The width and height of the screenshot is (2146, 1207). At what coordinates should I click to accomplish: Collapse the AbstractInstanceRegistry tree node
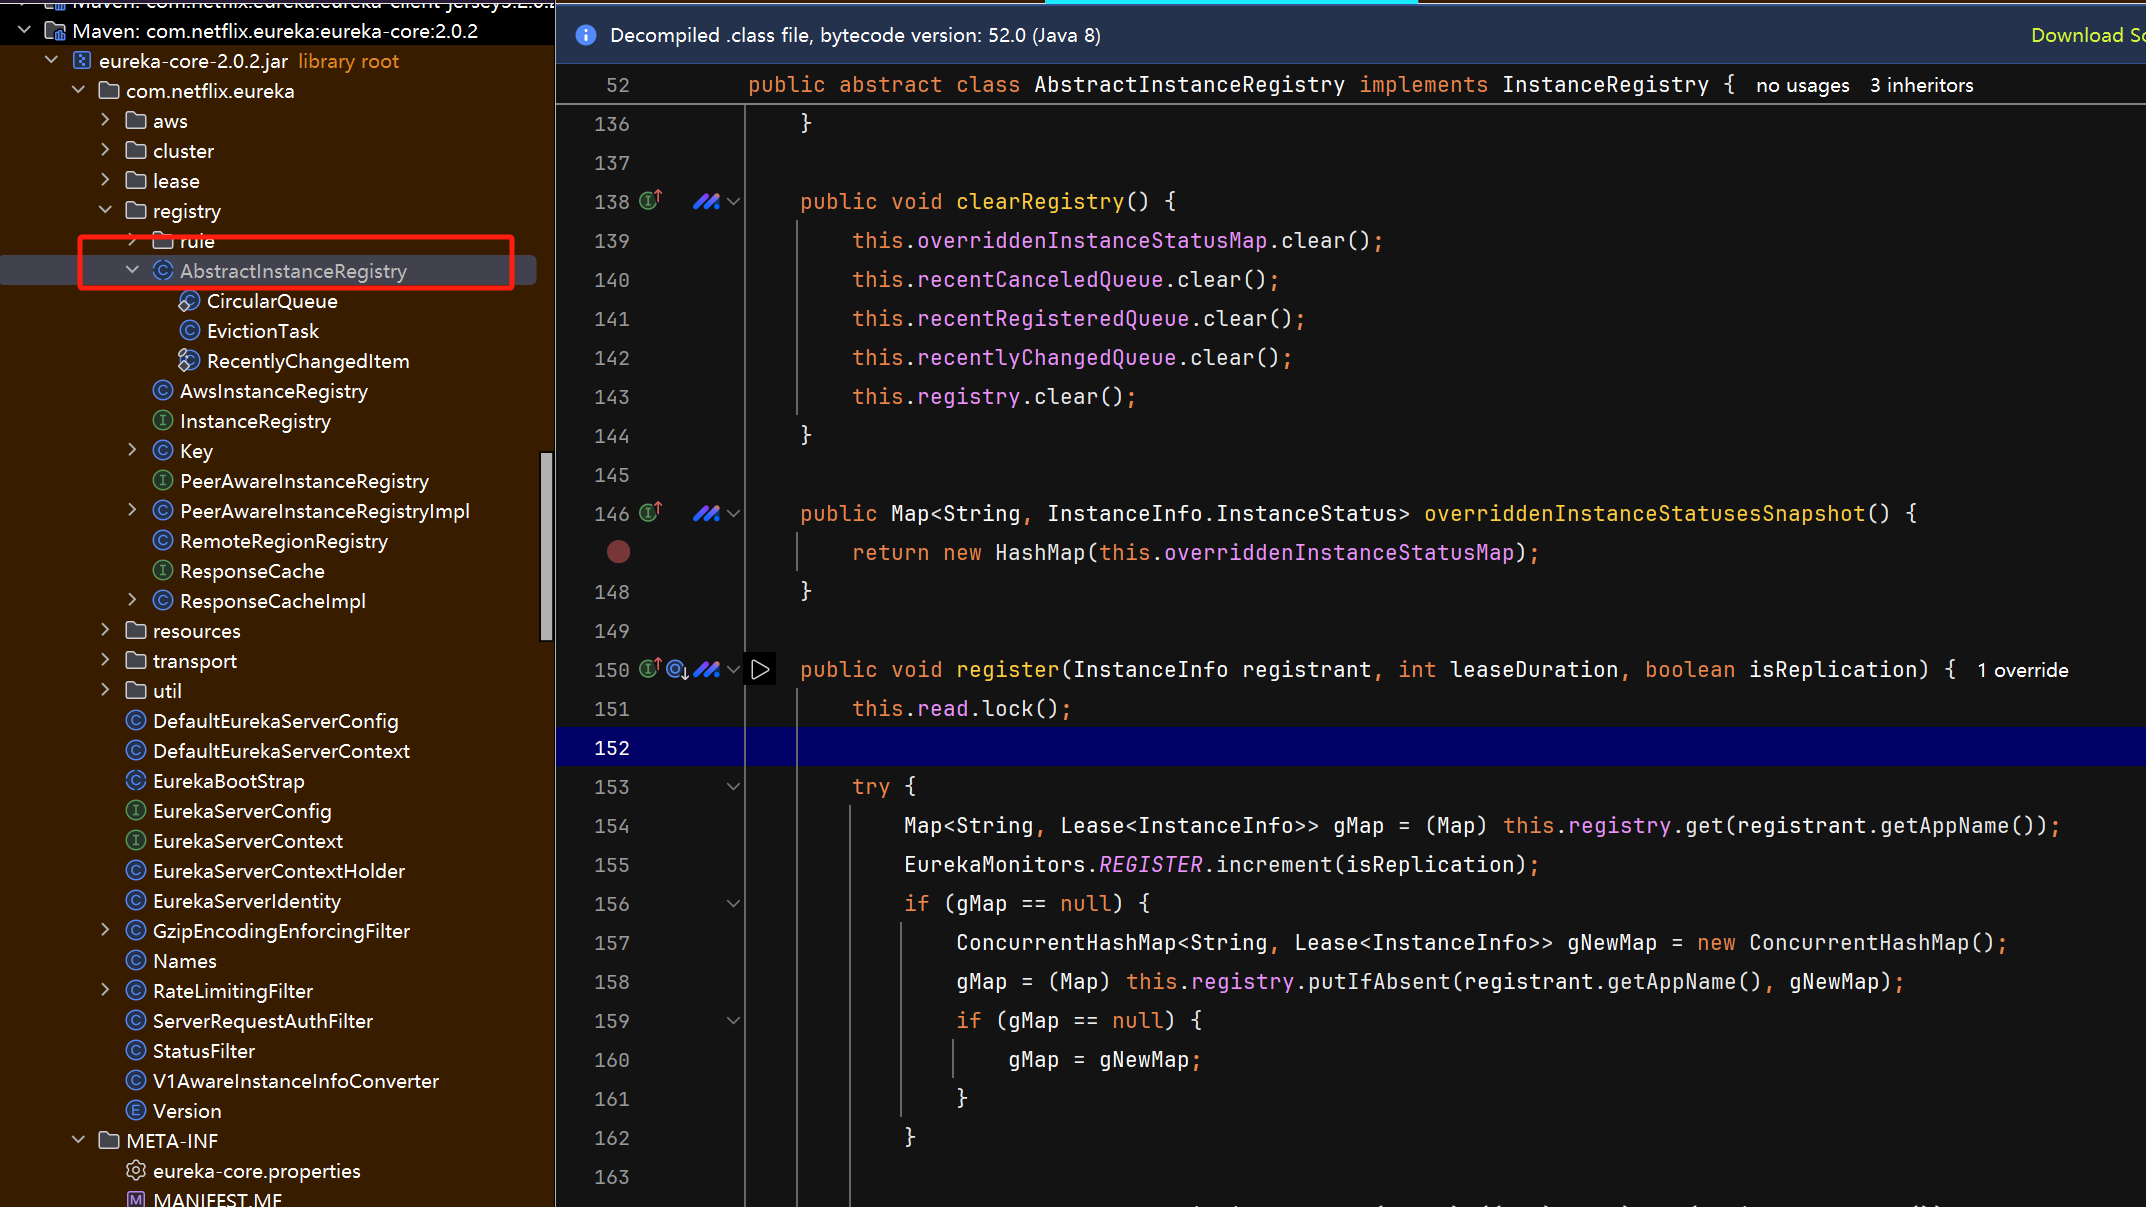coord(132,270)
